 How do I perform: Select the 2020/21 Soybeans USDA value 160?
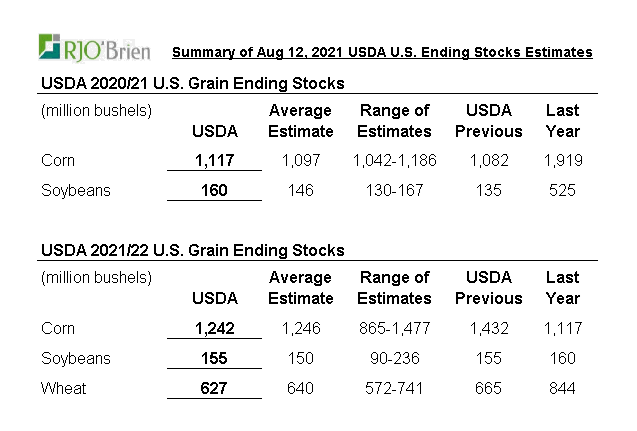(214, 190)
